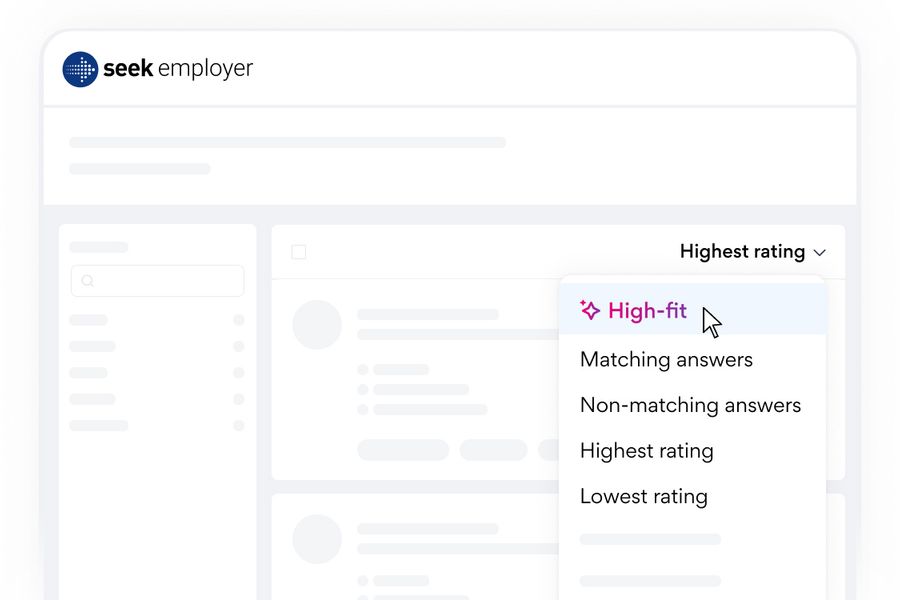Choose the High-fit sort option

[647, 311]
